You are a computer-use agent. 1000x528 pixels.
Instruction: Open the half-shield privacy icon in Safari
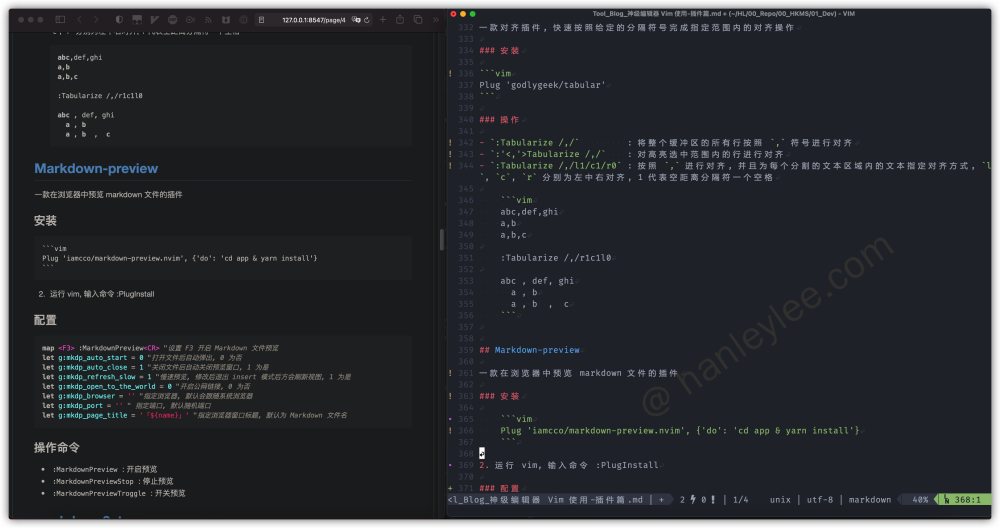coord(119,20)
